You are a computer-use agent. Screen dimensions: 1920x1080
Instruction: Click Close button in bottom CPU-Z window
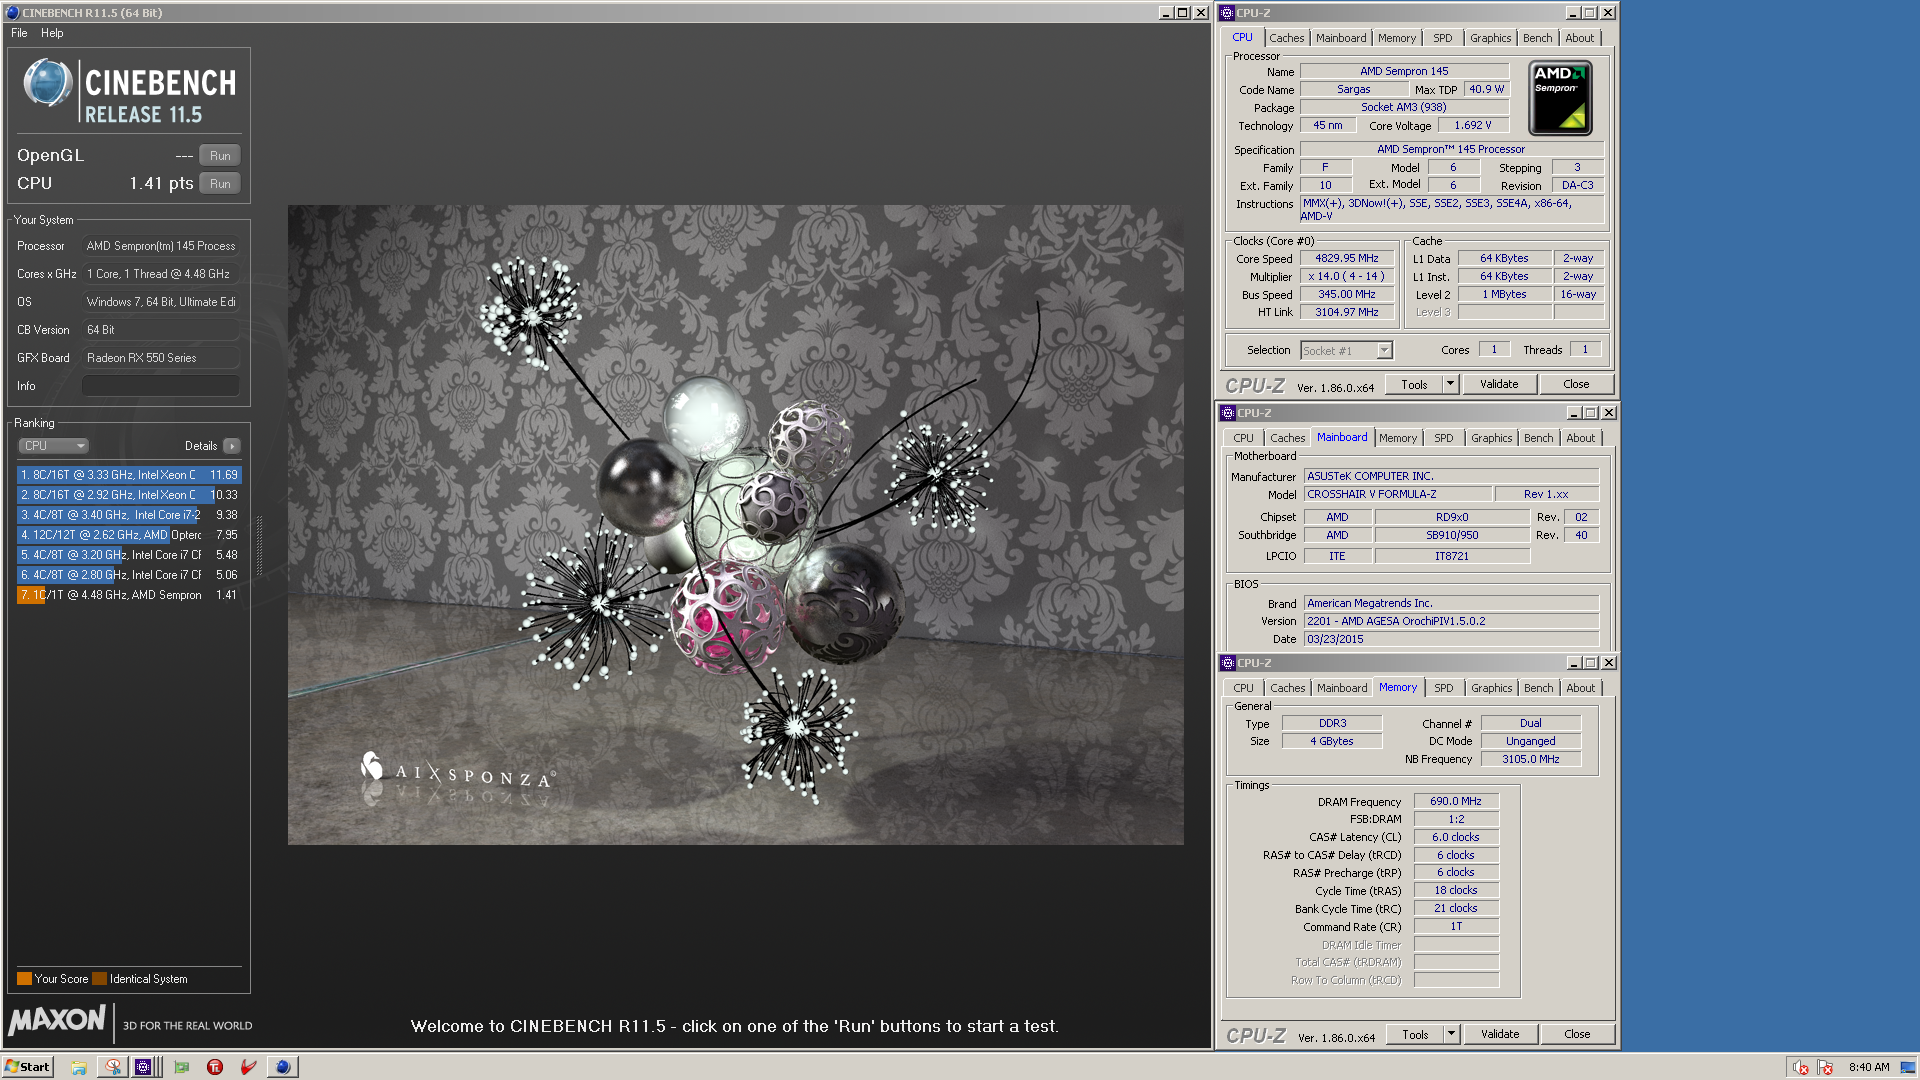(x=1577, y=1034)
